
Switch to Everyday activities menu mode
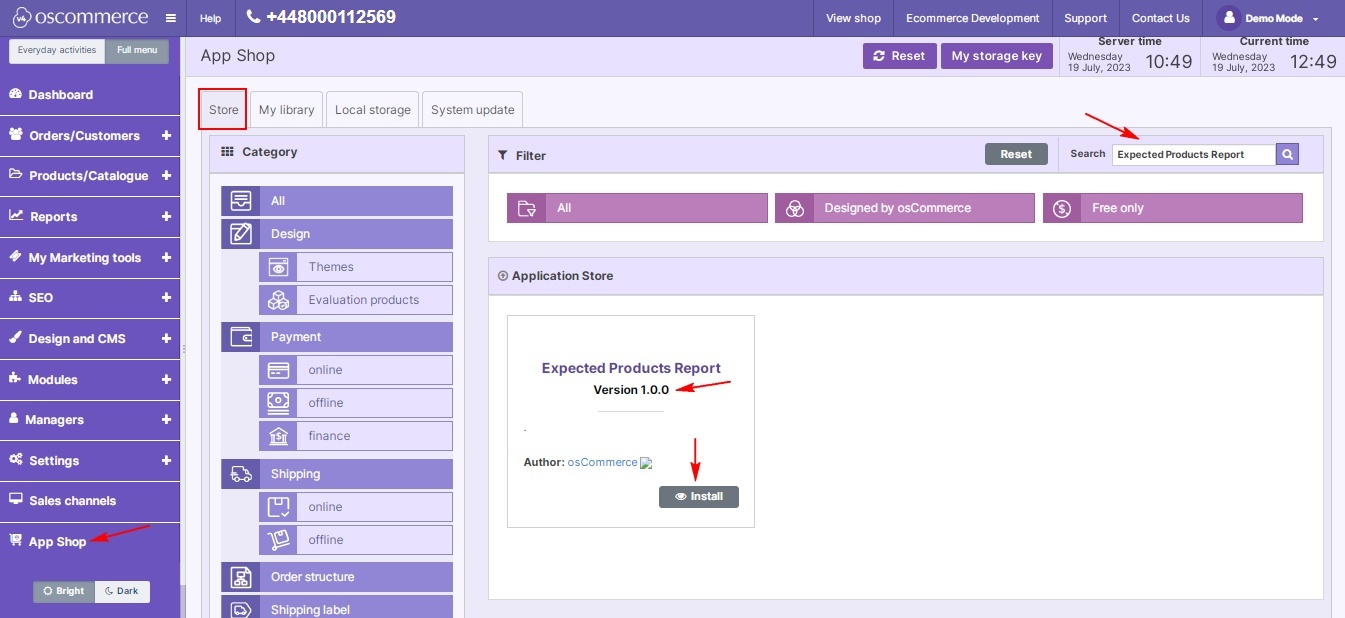point(57,50)
